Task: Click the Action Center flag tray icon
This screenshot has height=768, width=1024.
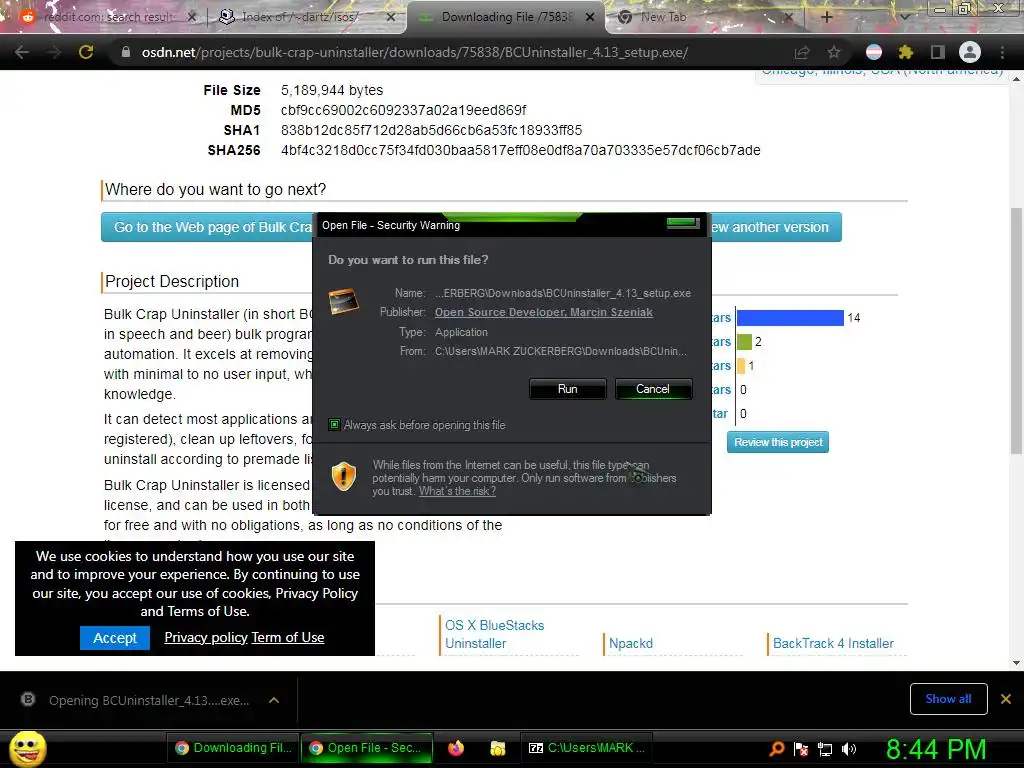Action: [x=801, y=749]
